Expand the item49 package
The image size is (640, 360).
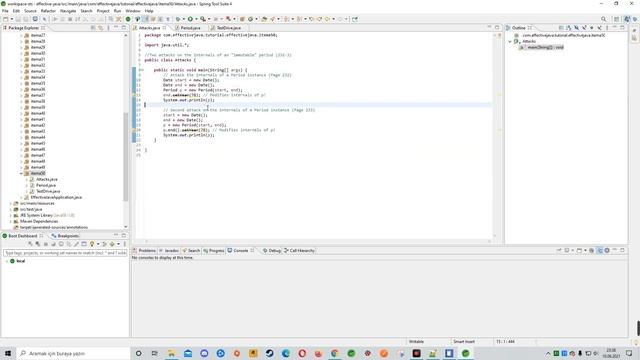[21, 167]
